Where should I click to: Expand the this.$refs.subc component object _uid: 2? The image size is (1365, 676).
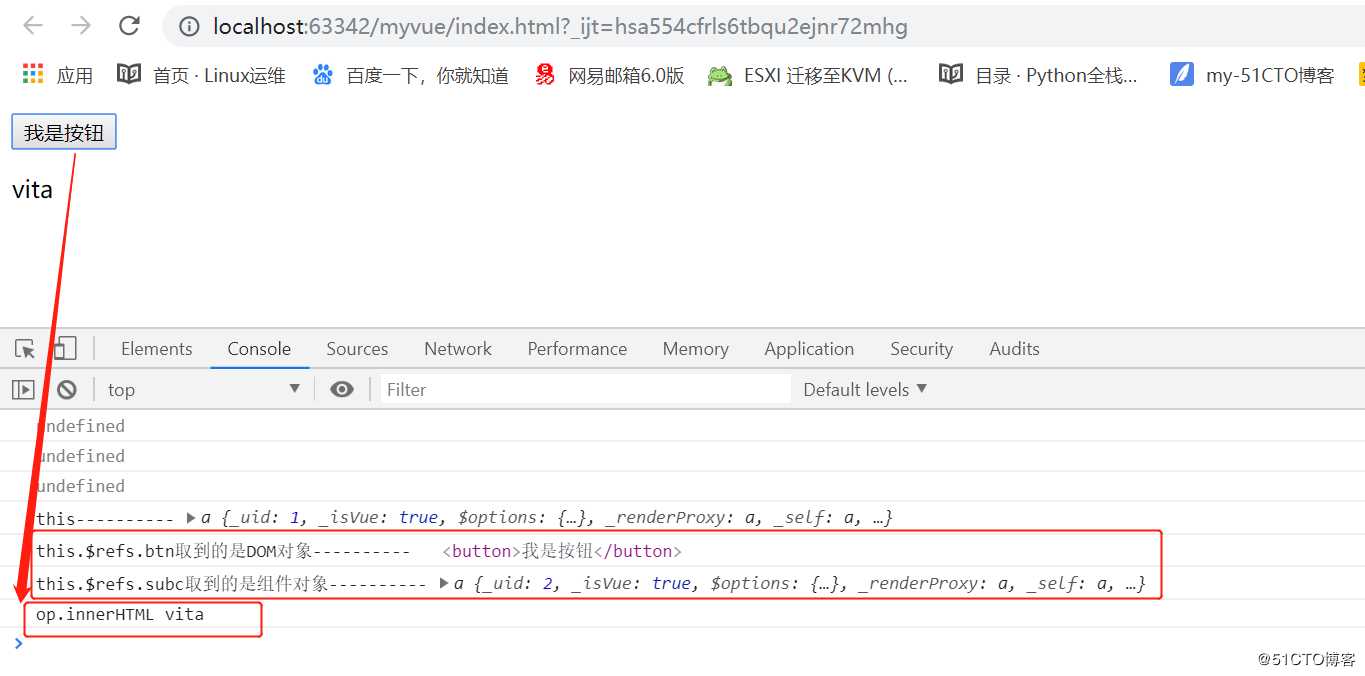444,583
